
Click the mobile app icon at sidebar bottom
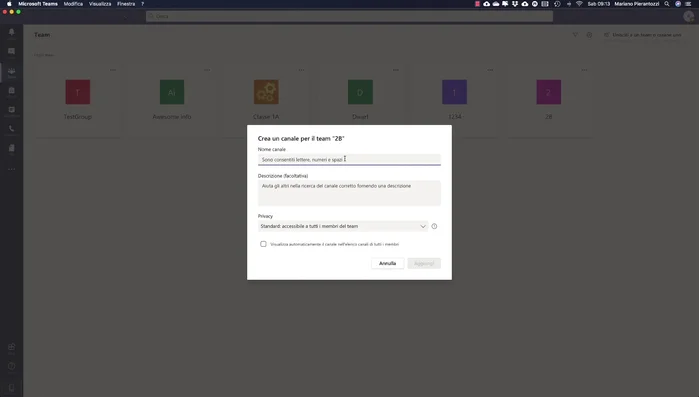12,388
